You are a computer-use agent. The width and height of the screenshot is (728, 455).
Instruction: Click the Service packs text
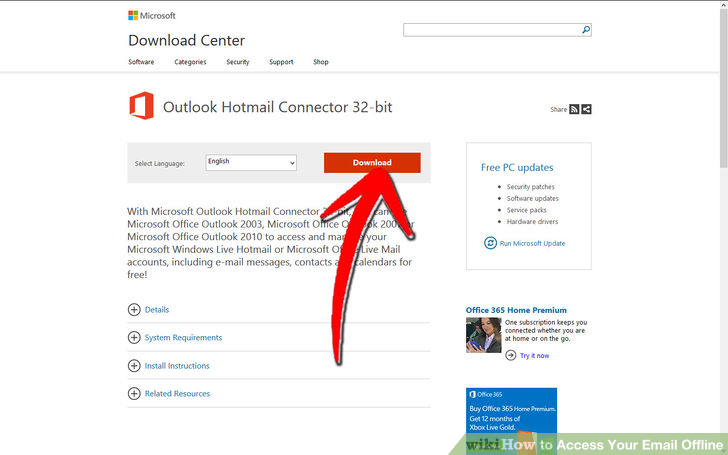[526, 210]
